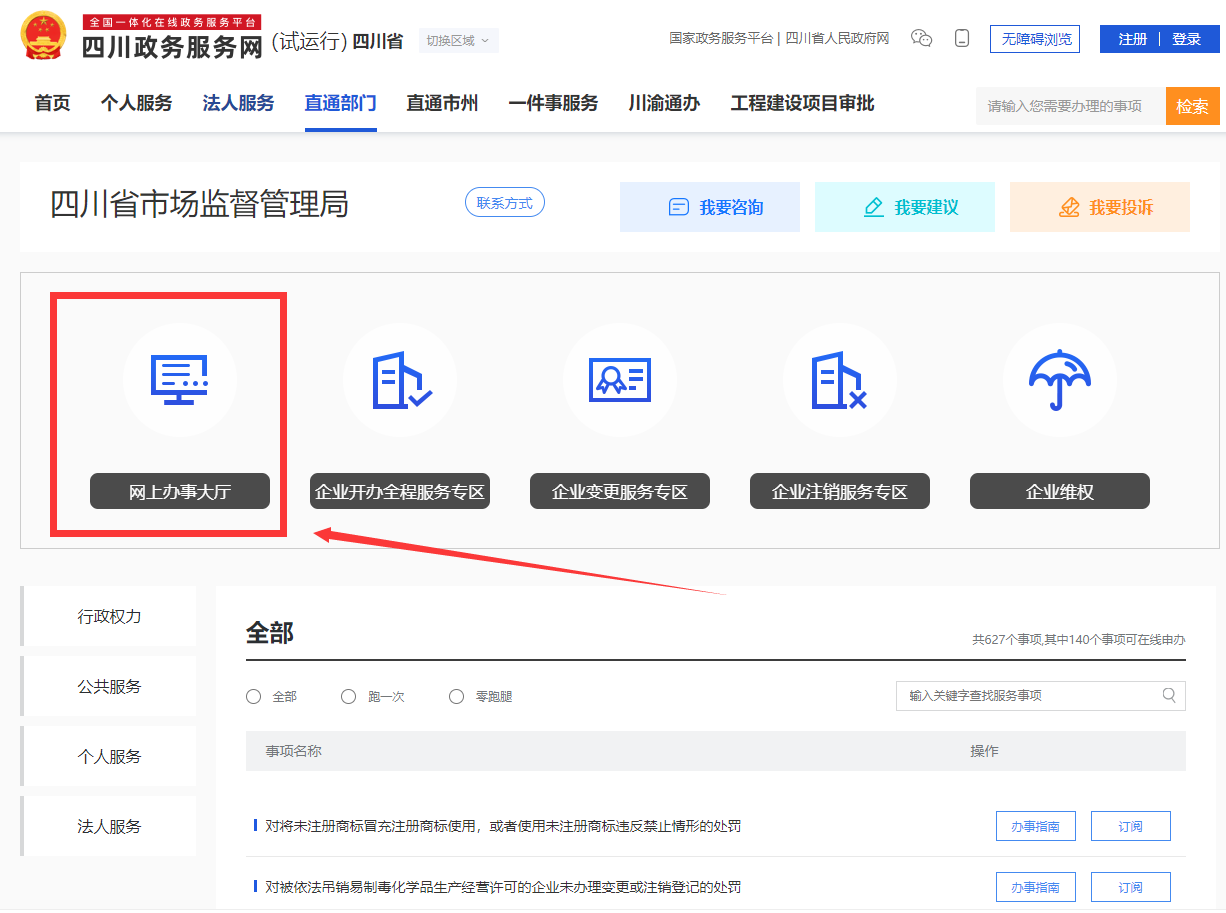
Task: Choose the 零跑腿 radio option
Action: (x=457, y=697)
